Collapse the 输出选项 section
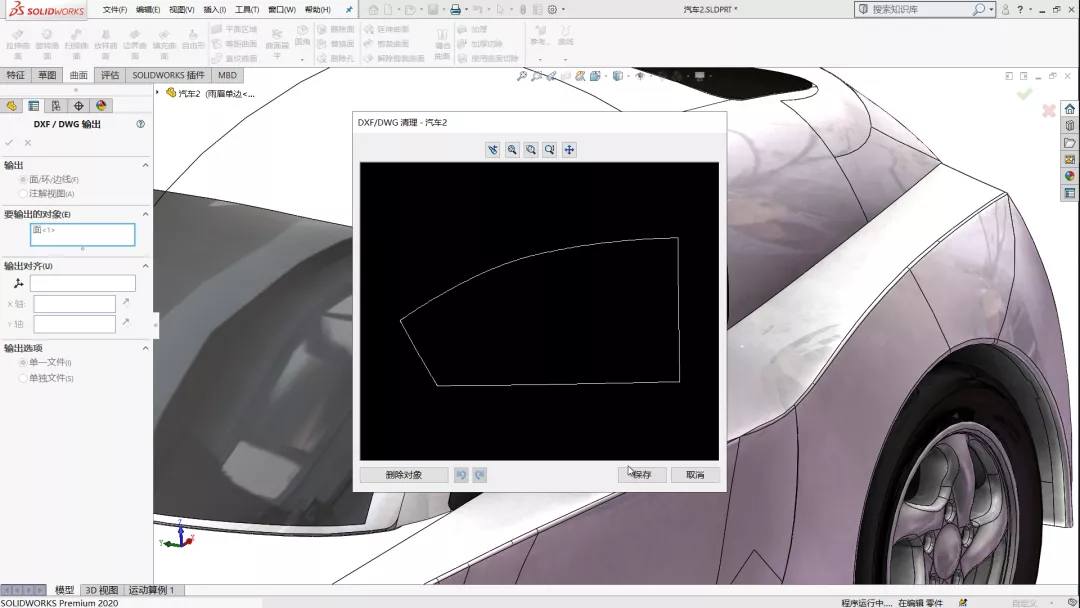The image size is (1080, 608). point(145,348)
